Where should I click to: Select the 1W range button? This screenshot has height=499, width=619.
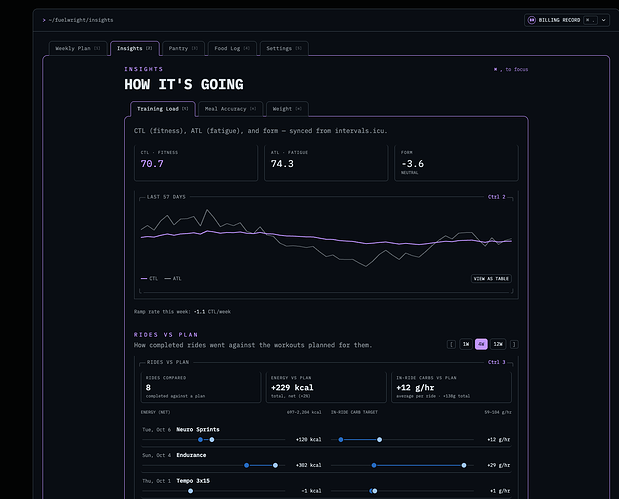click(466, 344)
